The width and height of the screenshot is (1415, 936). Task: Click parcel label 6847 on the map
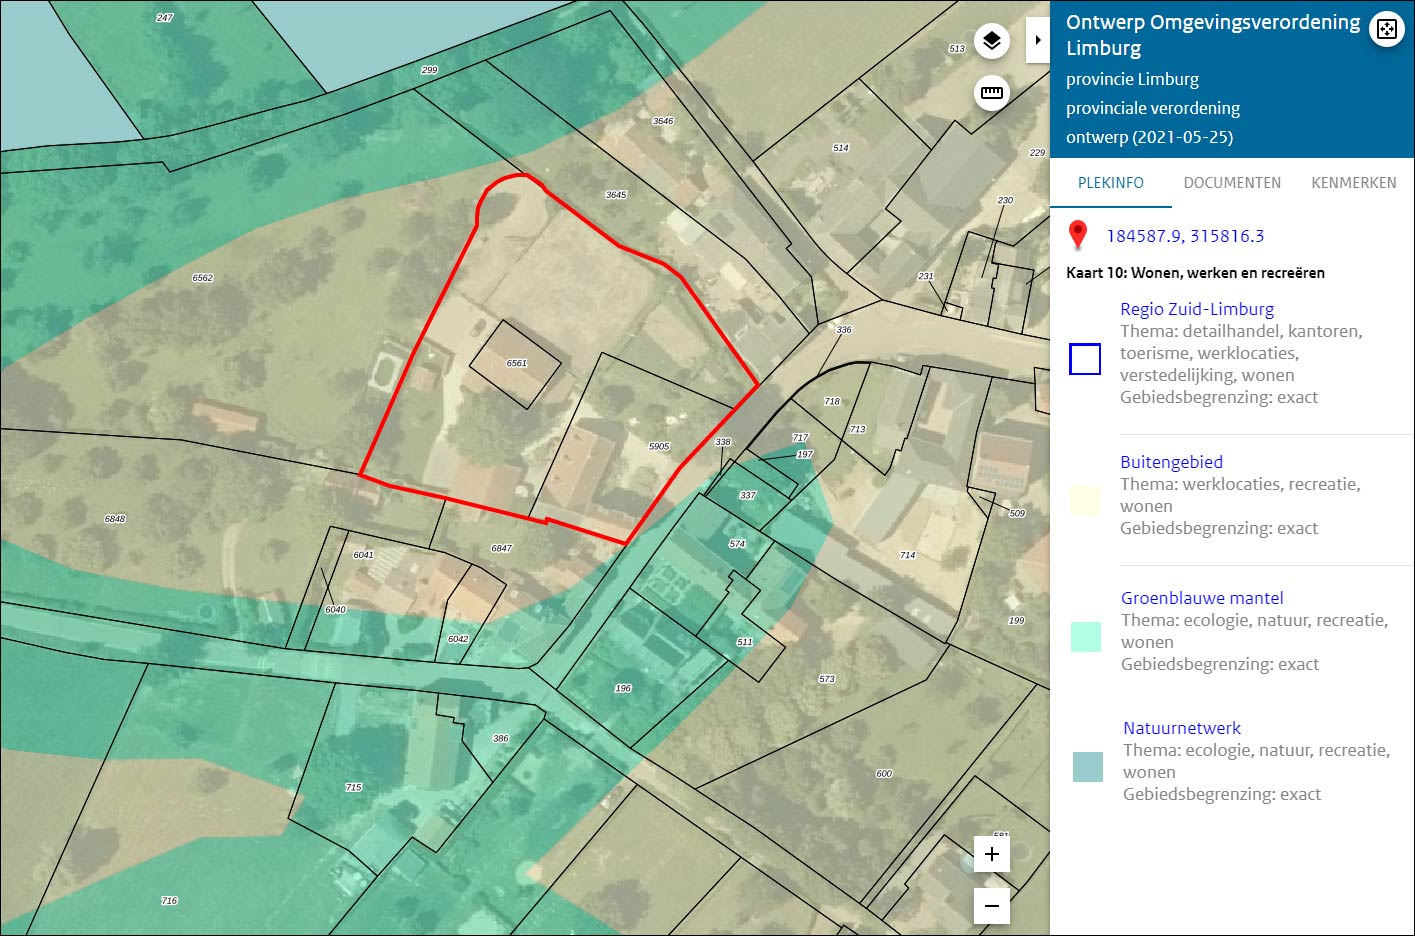(x=501, y=549)
